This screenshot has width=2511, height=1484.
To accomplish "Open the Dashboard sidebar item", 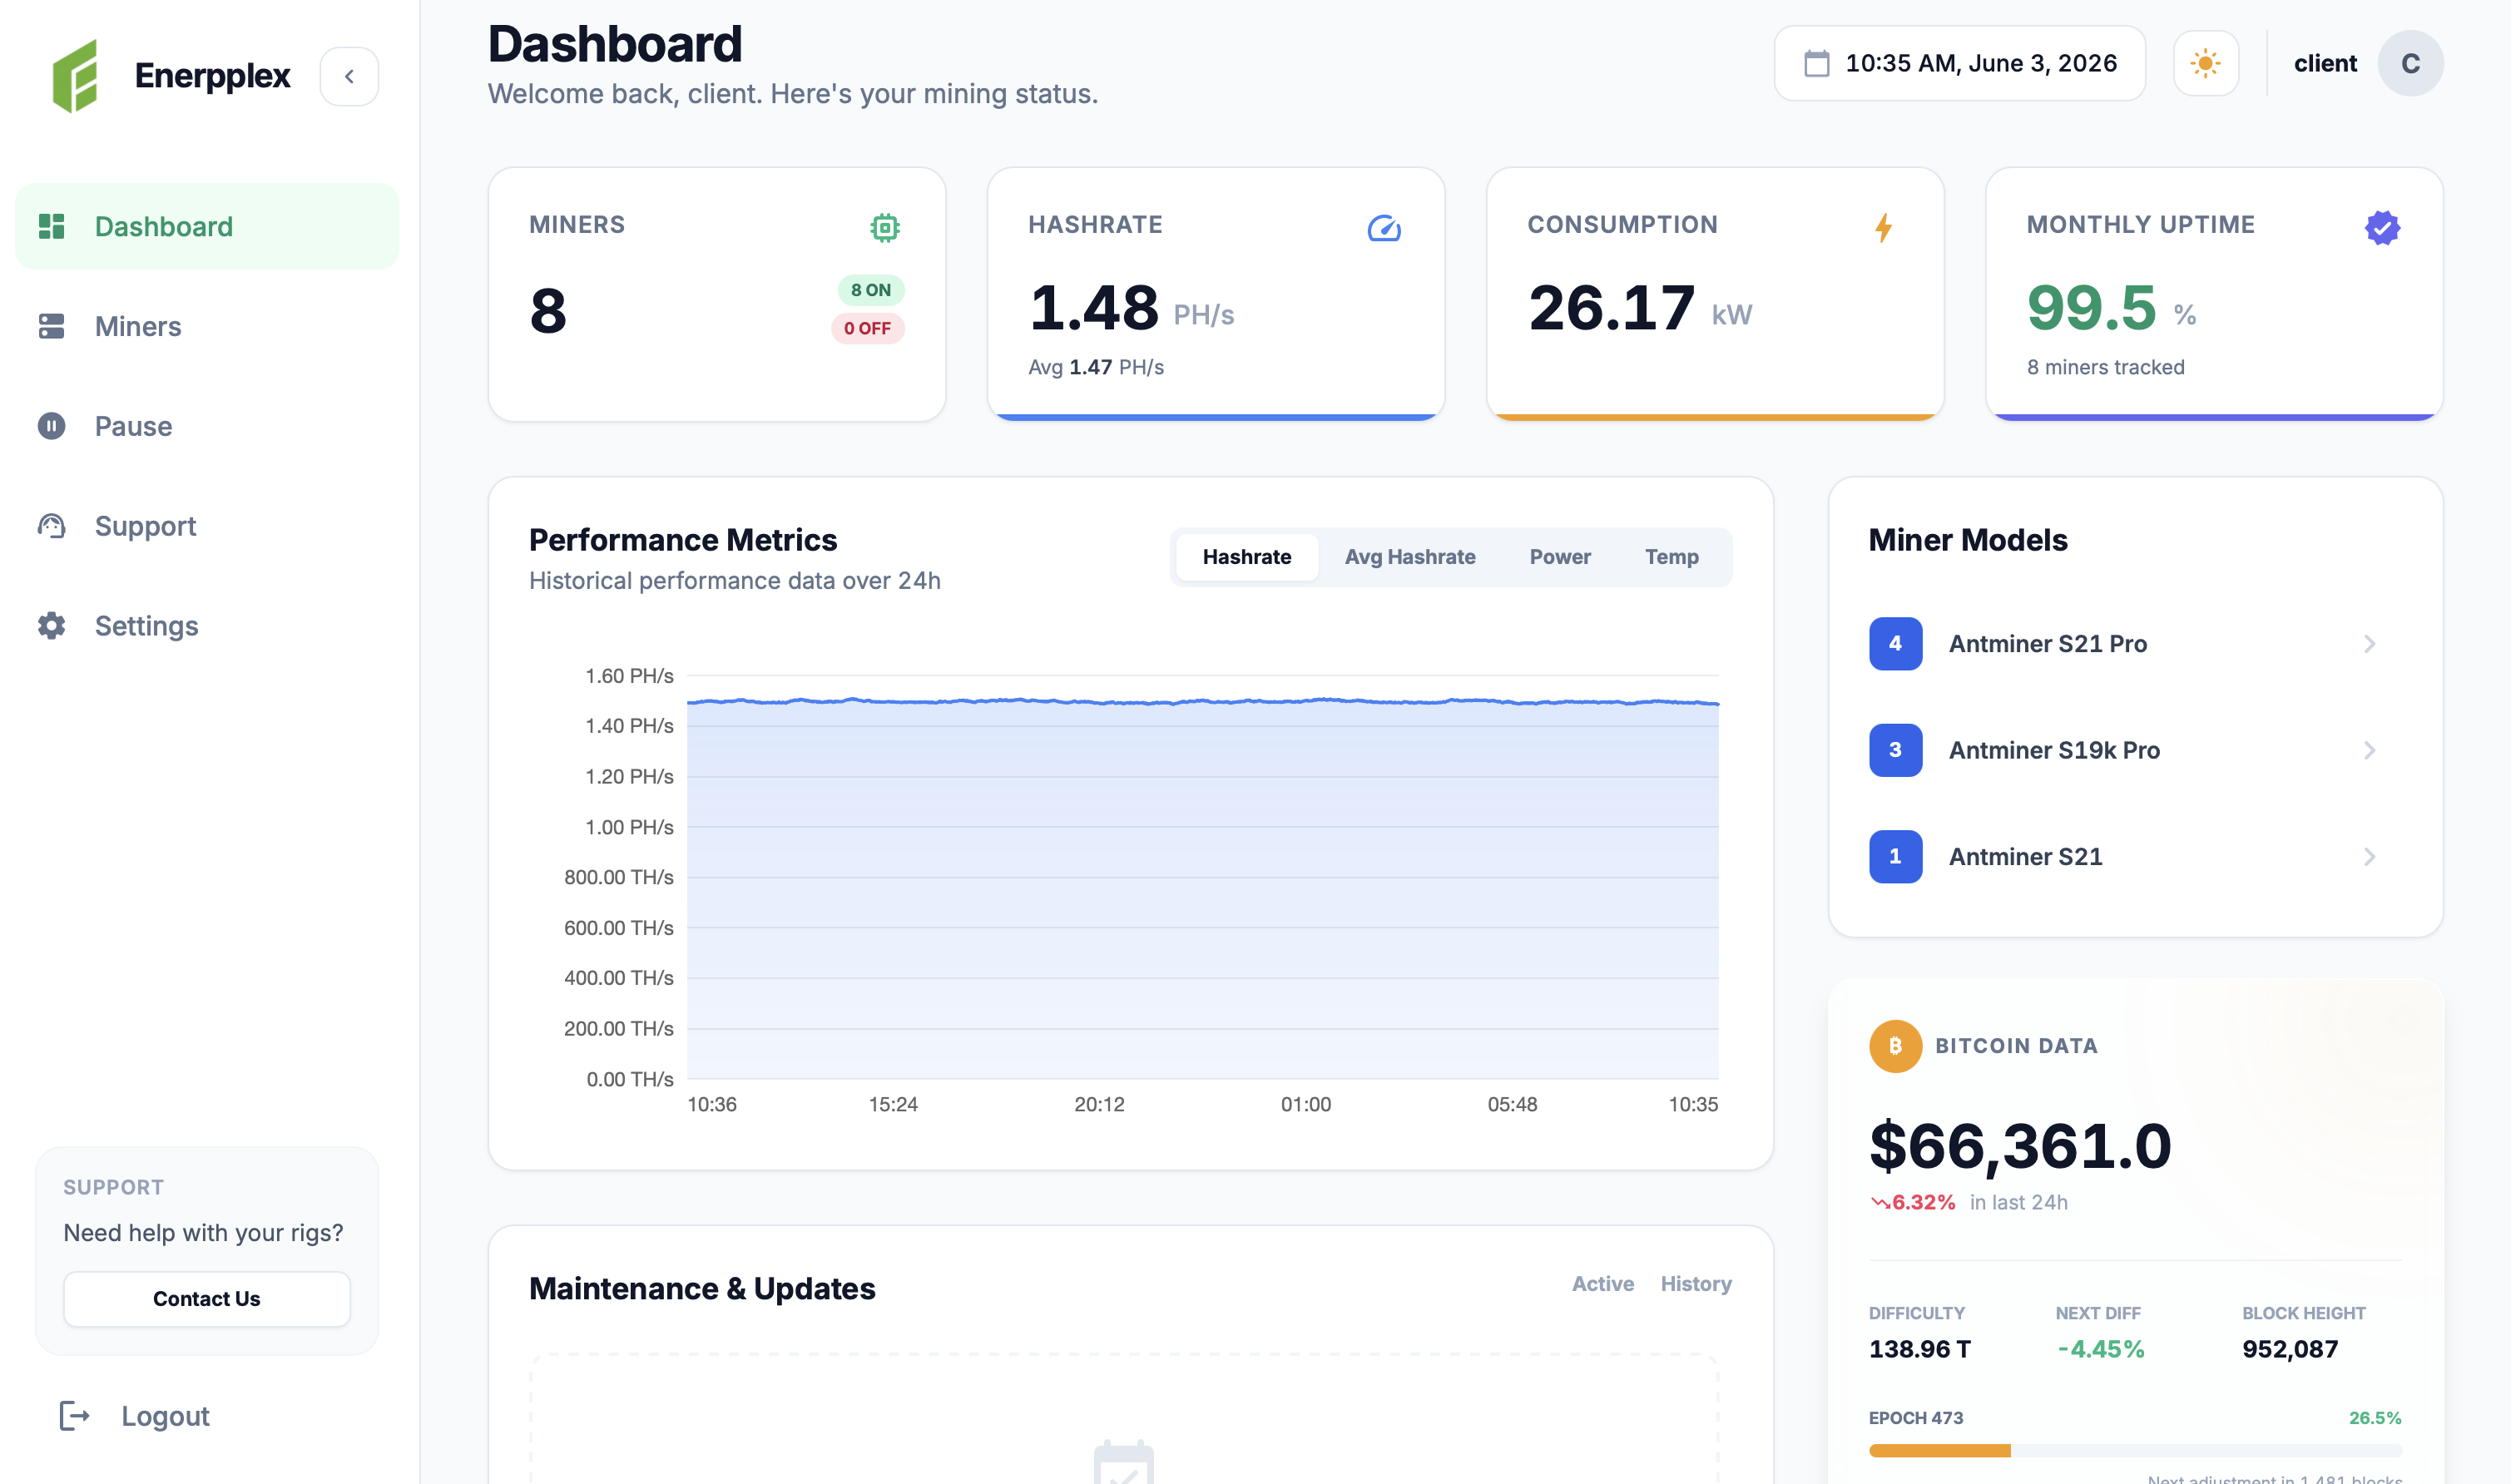I will (x=207, y=226).
